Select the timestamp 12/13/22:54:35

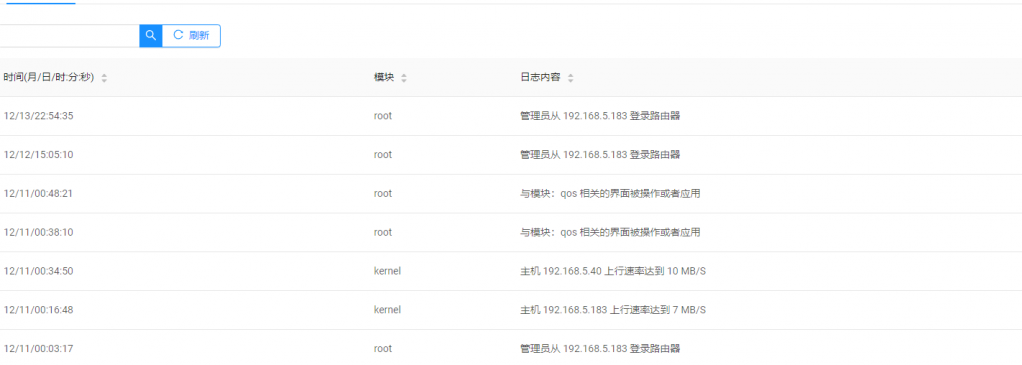tap(38, 116)
